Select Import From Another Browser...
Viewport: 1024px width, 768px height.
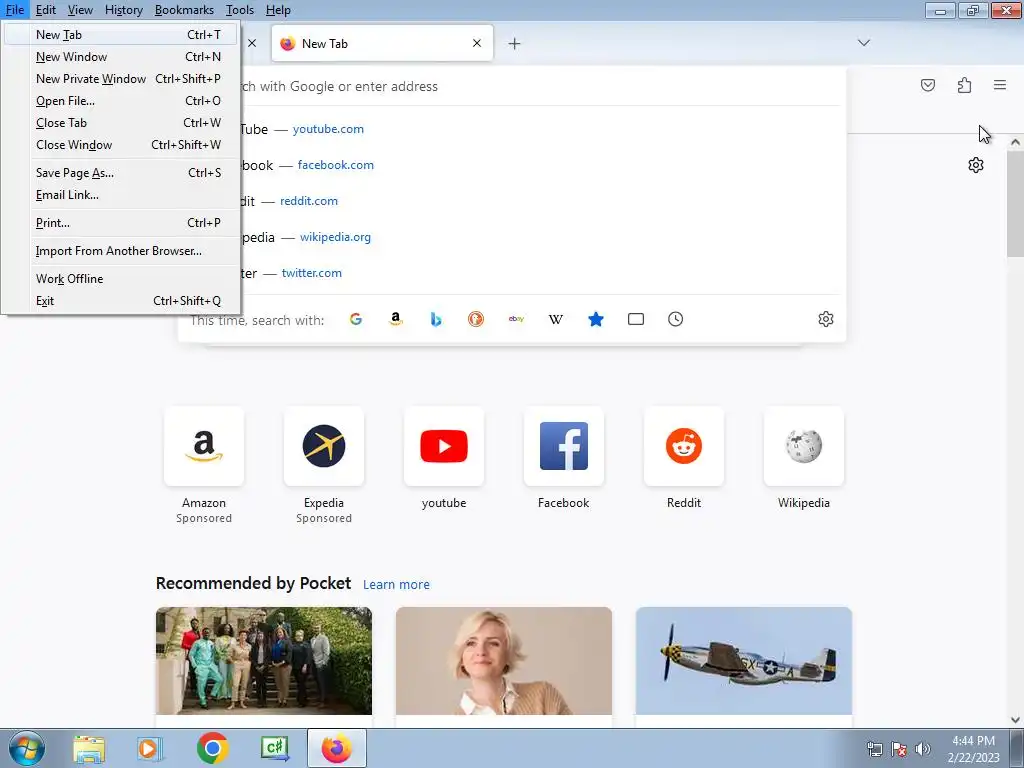121,251
